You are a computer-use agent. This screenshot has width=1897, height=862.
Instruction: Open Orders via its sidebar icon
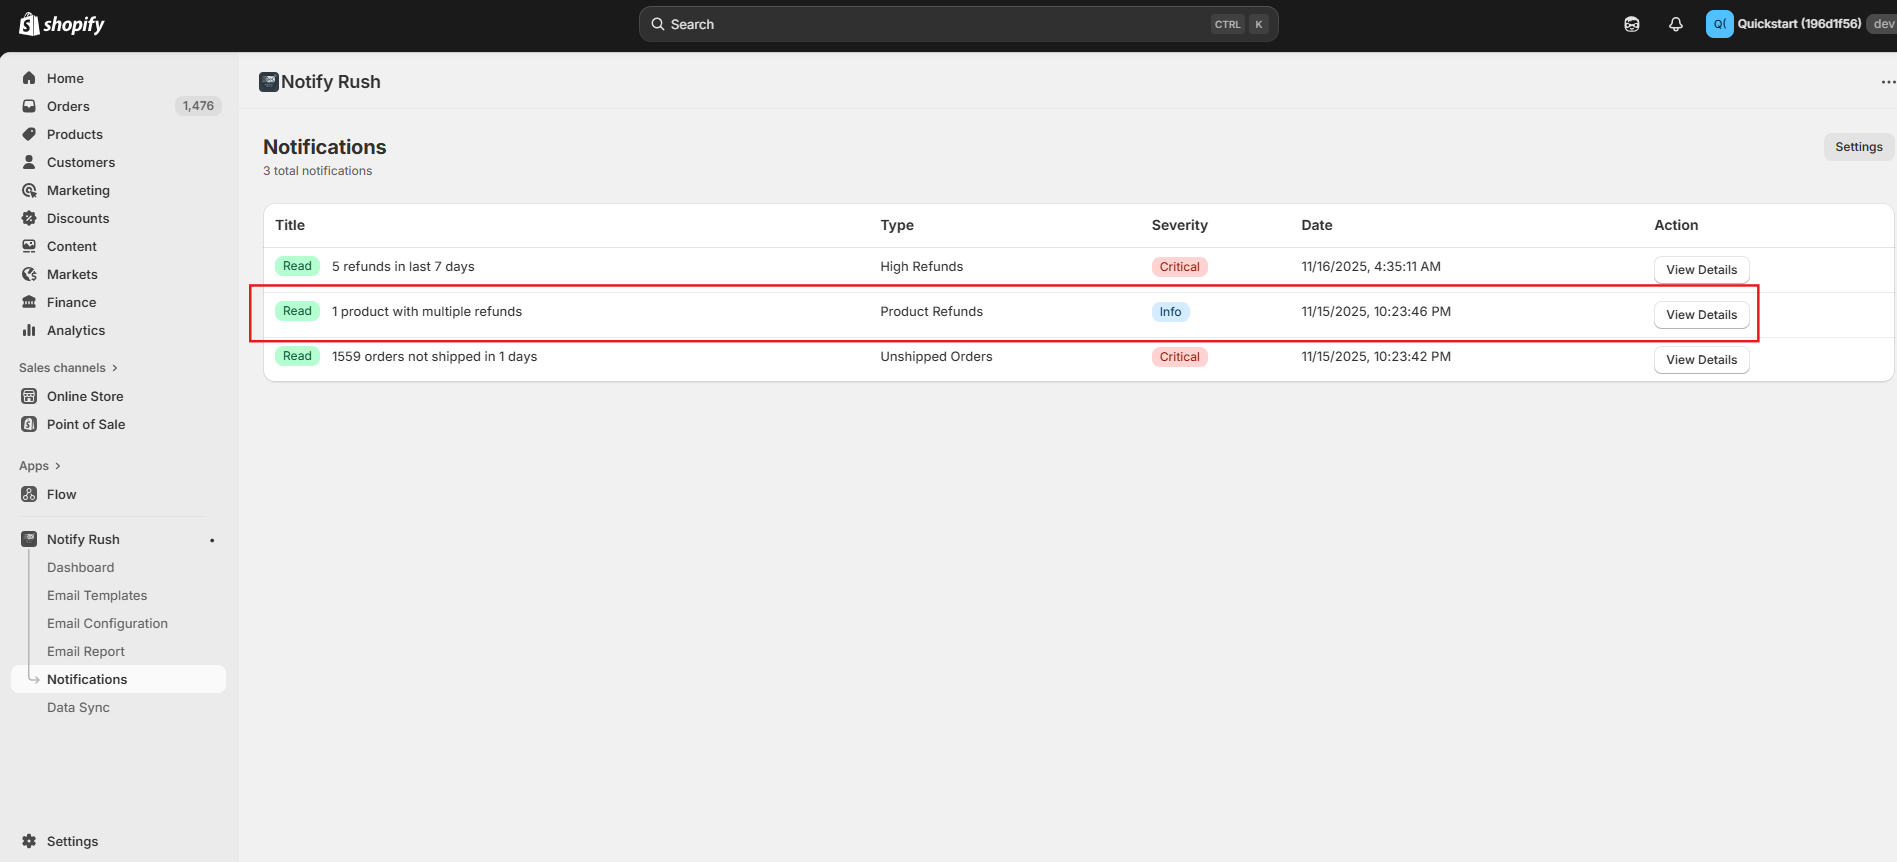coord(29,106)
